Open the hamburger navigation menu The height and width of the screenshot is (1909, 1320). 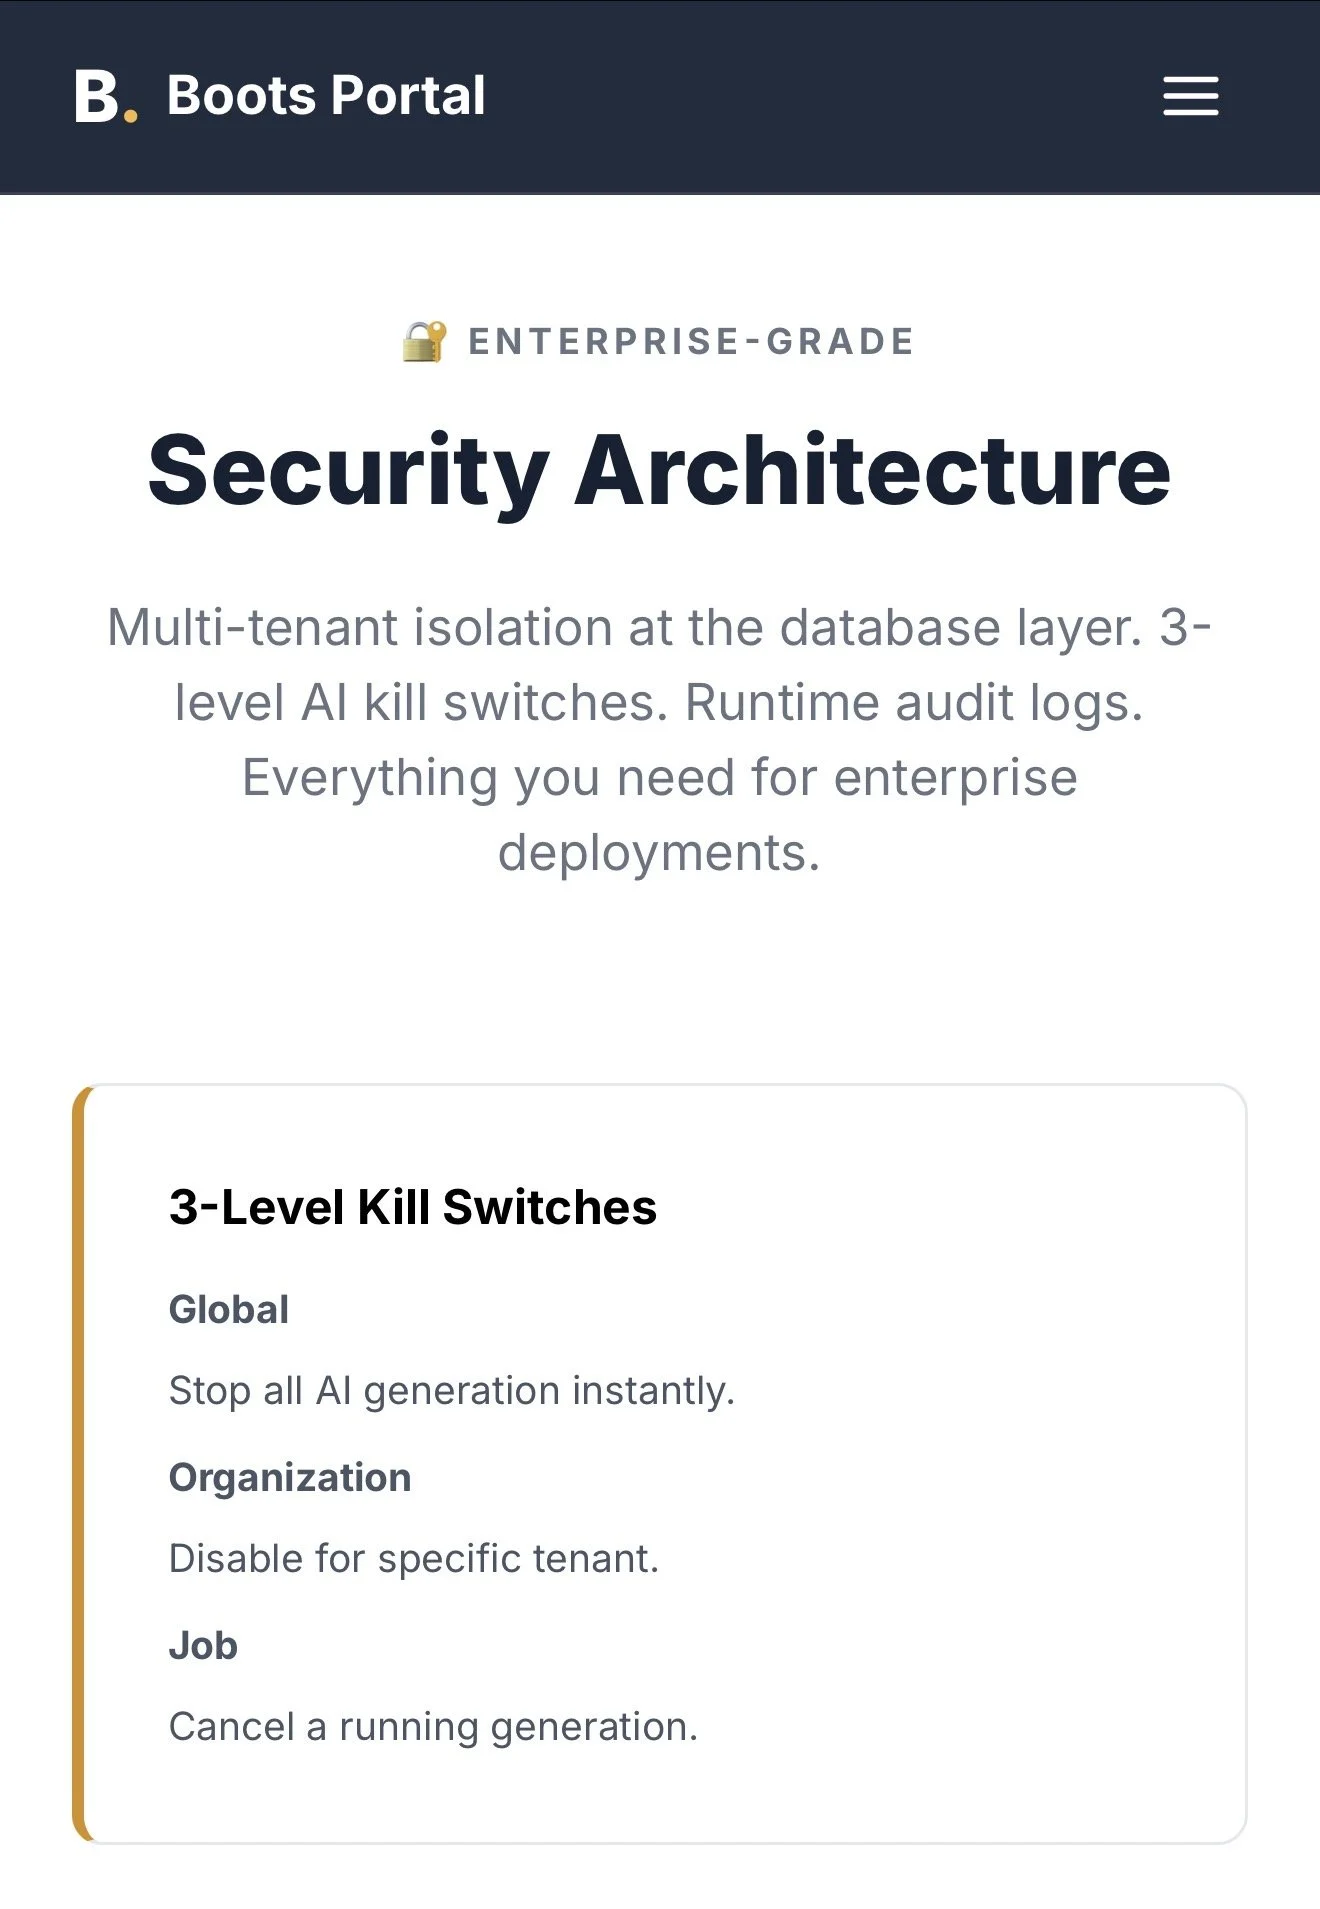tap(1190, 96)
